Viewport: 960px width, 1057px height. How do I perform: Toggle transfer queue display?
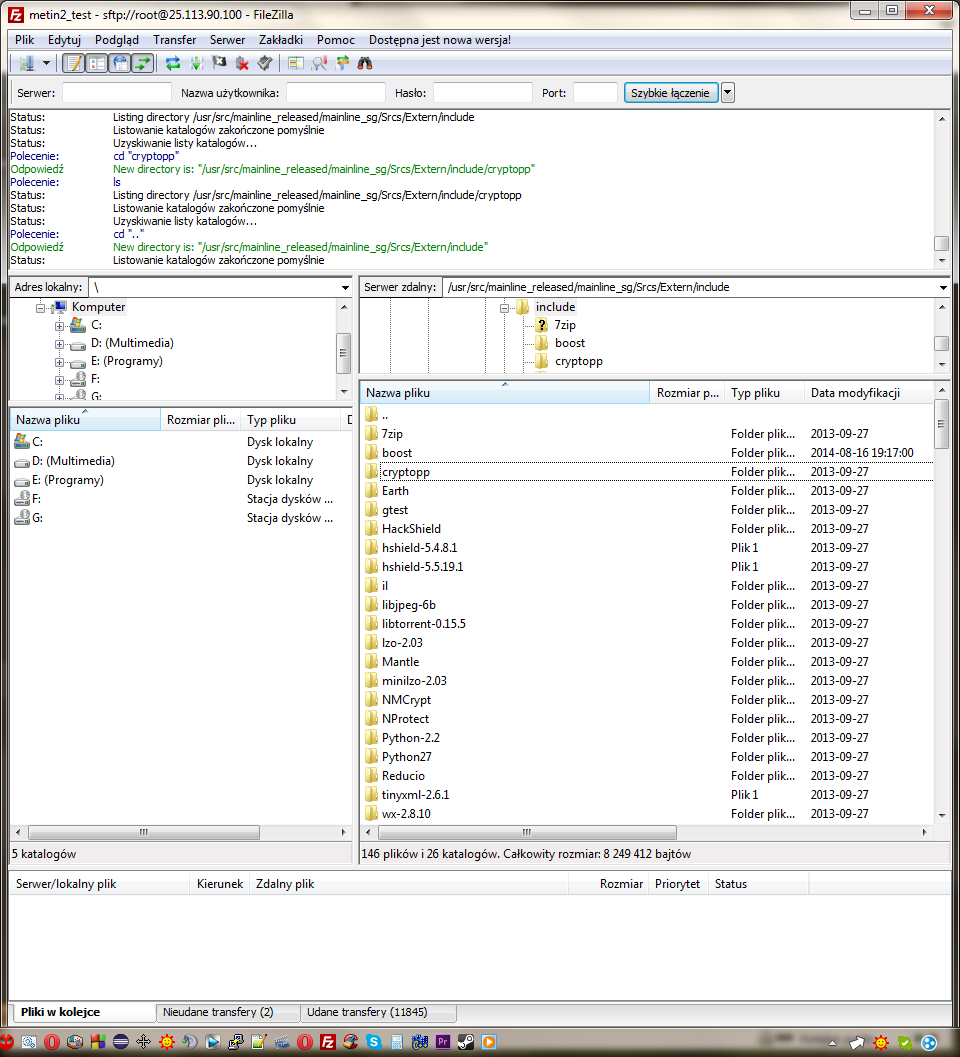[143, 63]
